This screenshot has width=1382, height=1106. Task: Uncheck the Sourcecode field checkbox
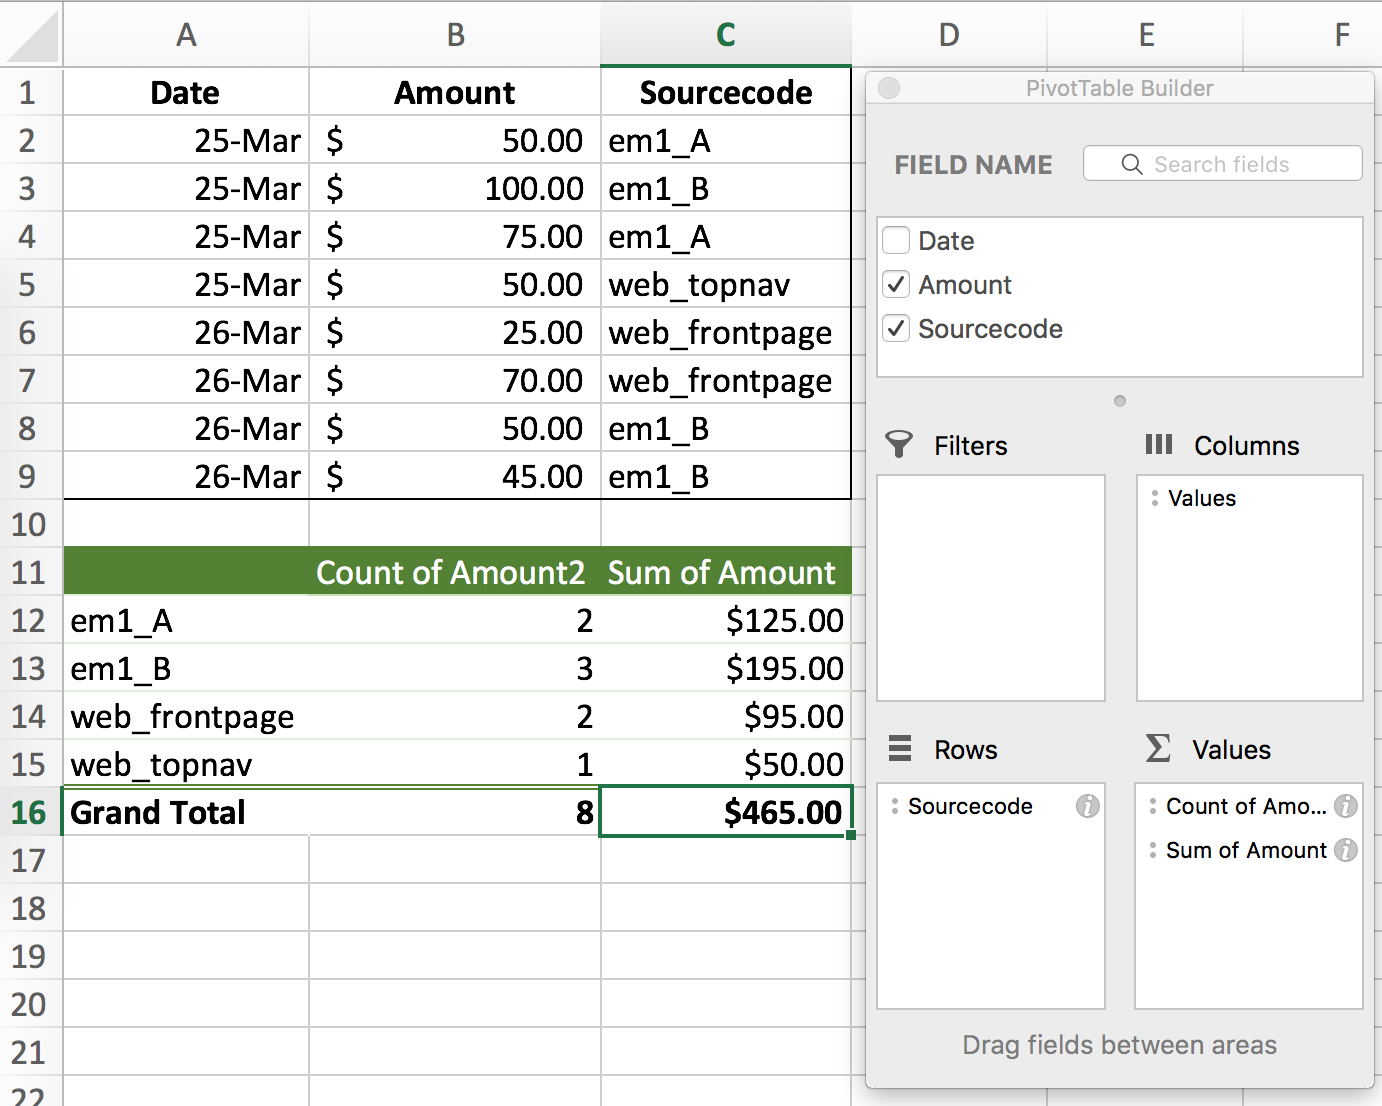pos(895,328)
